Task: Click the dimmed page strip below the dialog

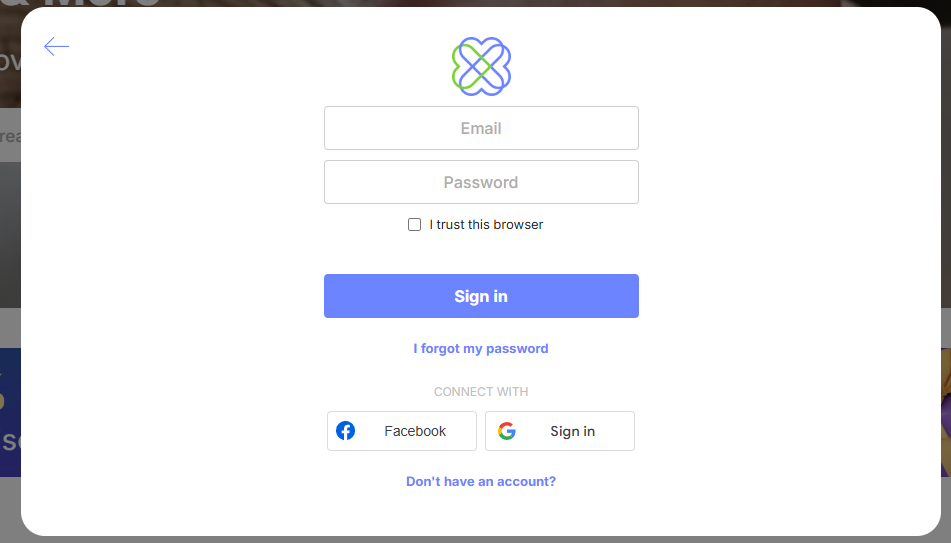Action: click(x=476, y=539)
